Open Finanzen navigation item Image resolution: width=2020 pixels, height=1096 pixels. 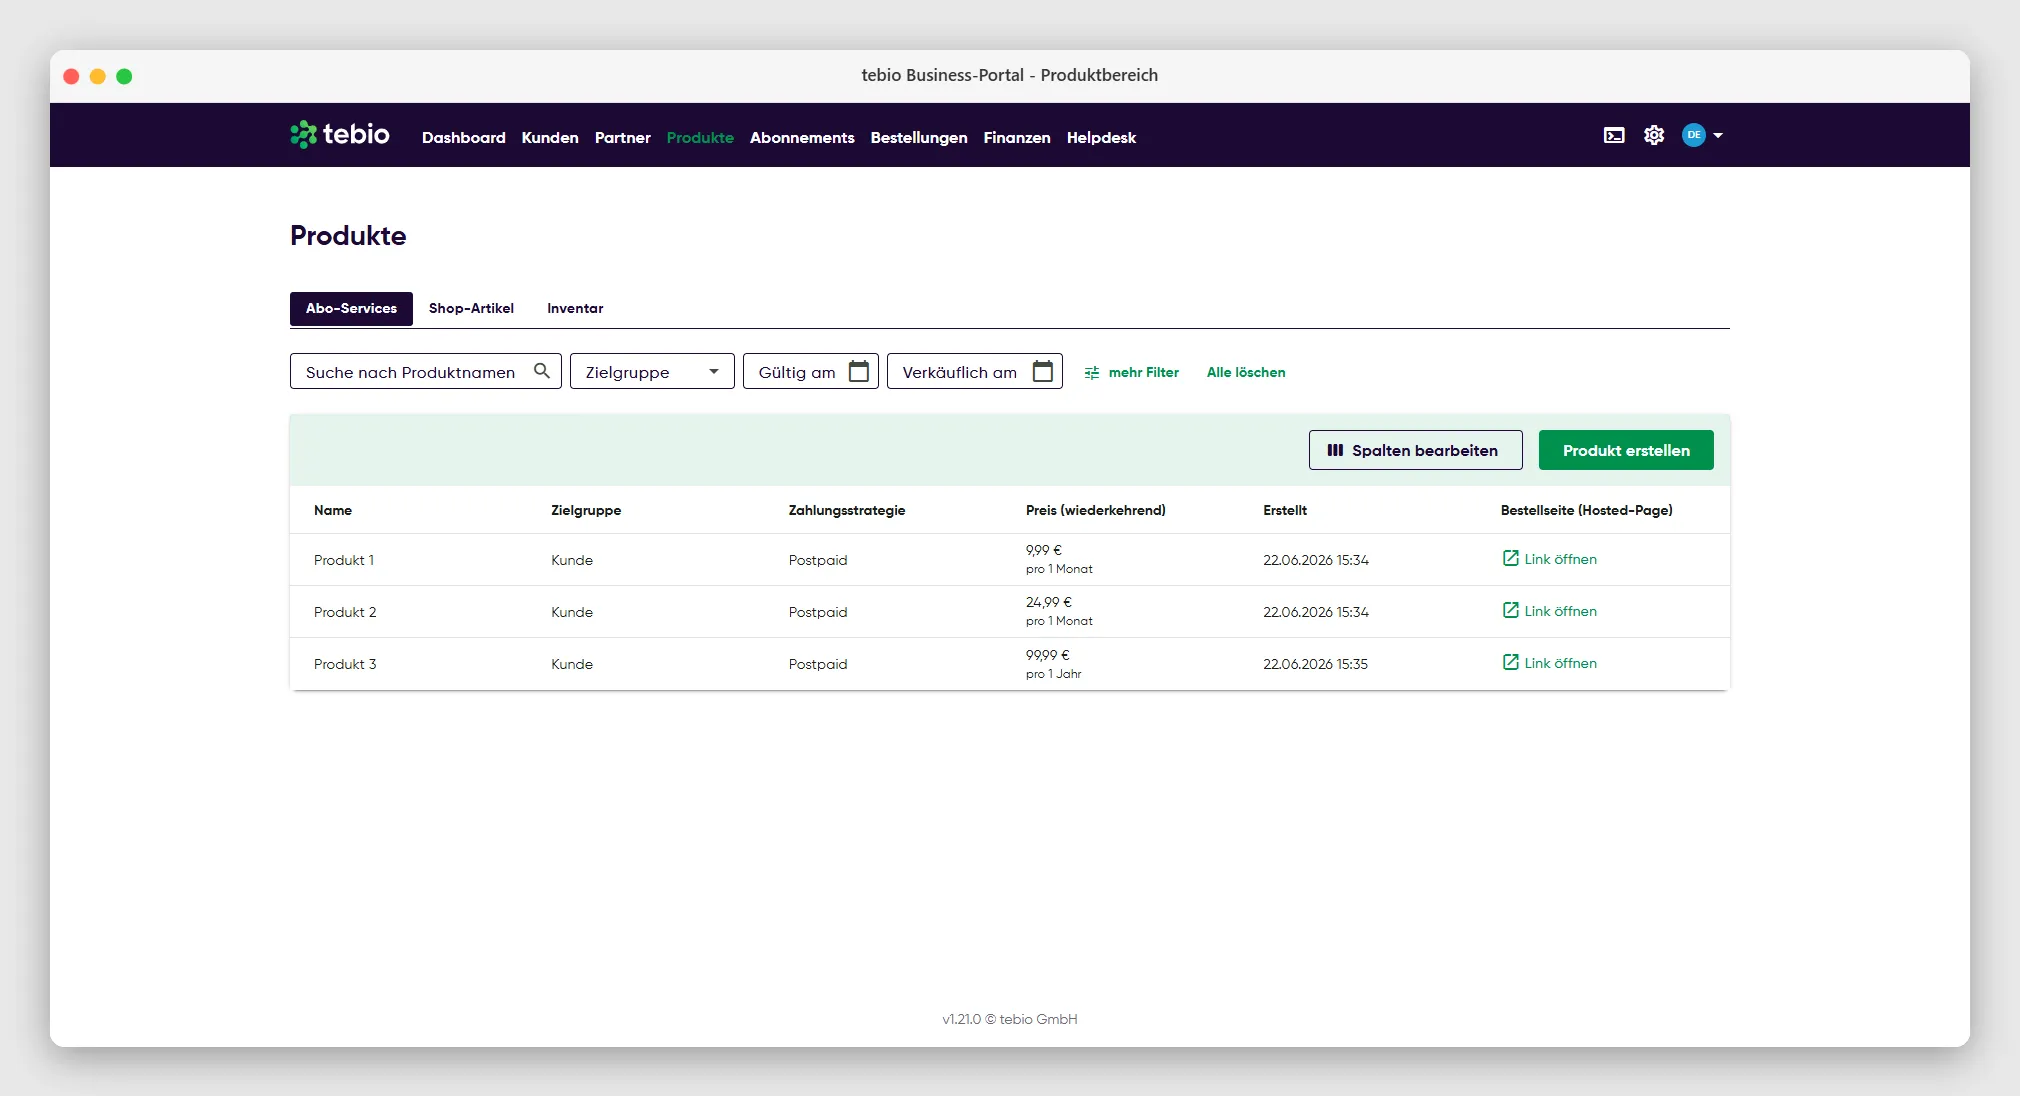pyautogui.click(x=1017, y=137)
